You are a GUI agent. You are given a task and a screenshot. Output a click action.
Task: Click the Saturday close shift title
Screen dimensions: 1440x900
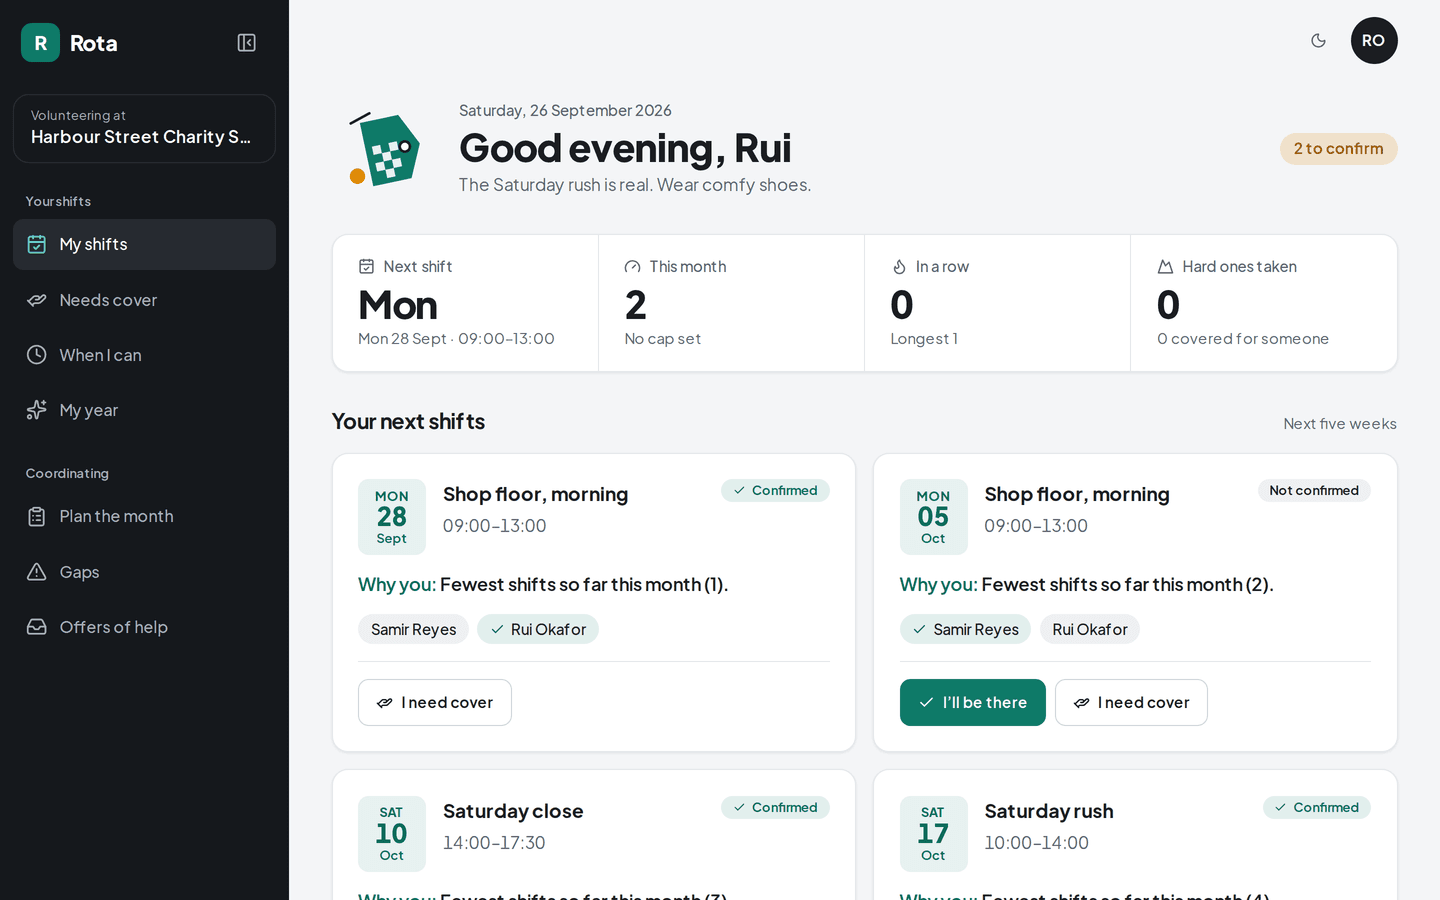click(513, 811)
